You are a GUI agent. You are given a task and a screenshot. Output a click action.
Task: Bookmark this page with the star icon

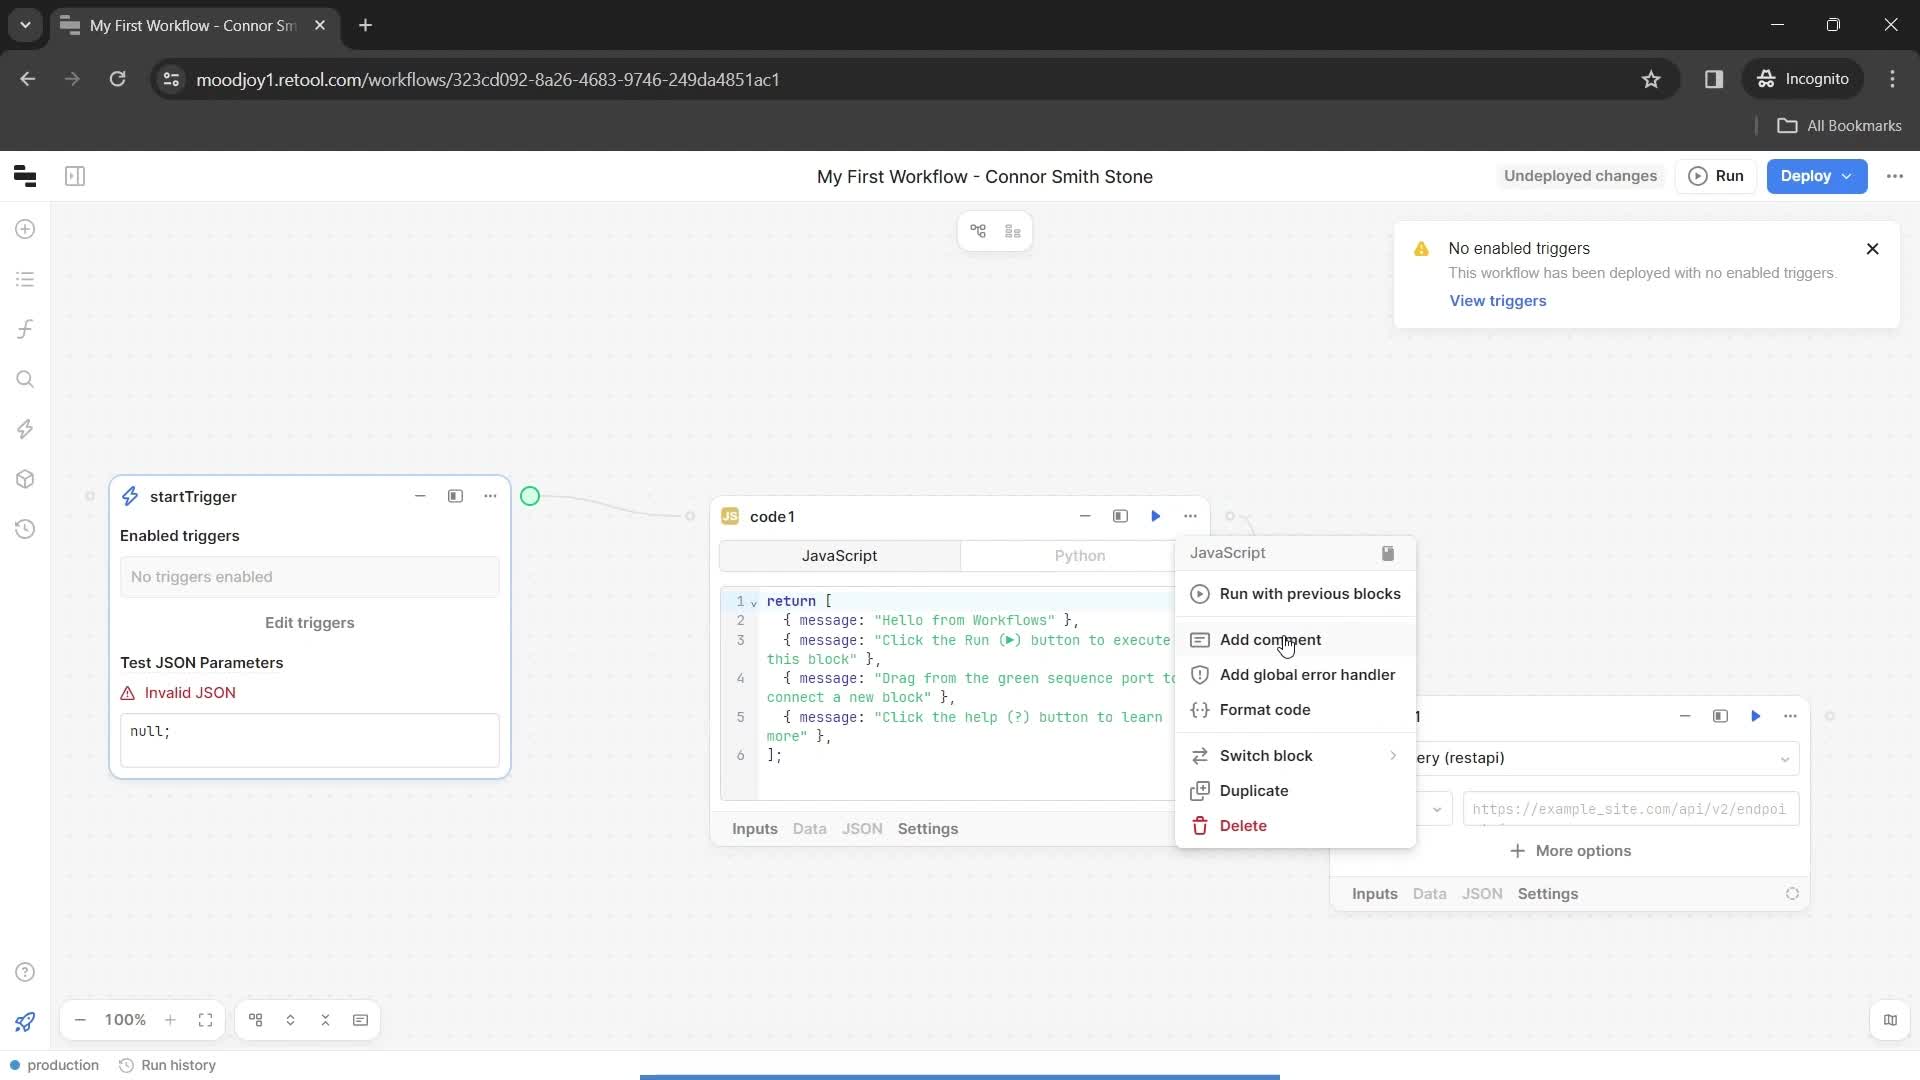point(1651,79)
